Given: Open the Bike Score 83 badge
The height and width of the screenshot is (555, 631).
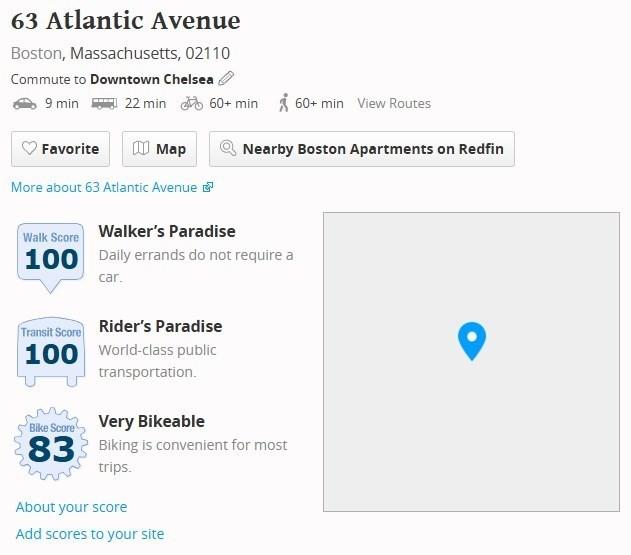Looking at the screenshot, I should tap(50, 445).
